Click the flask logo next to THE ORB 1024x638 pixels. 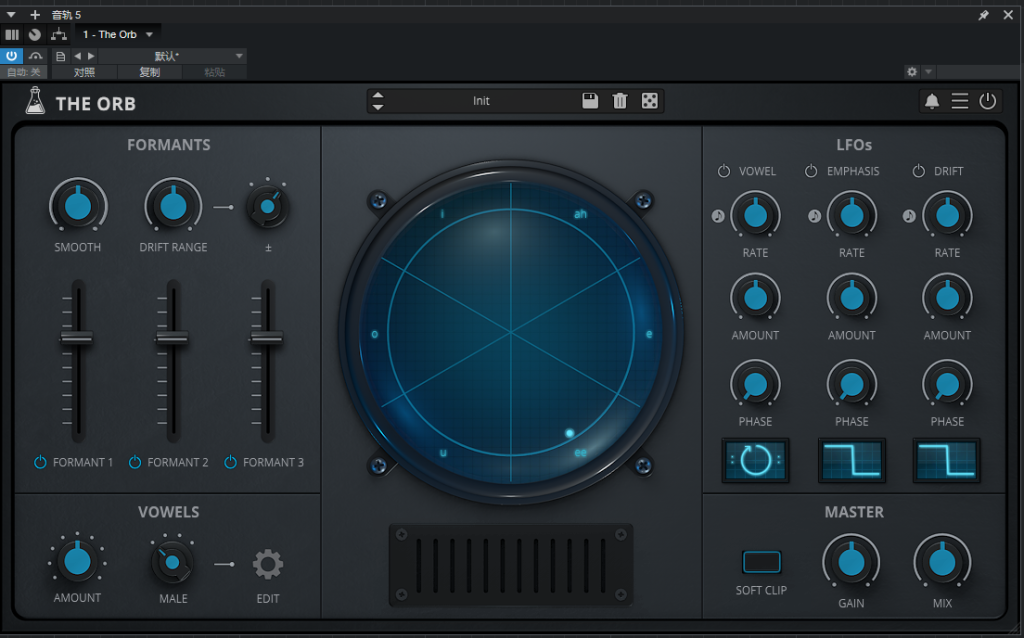(35, 101)
